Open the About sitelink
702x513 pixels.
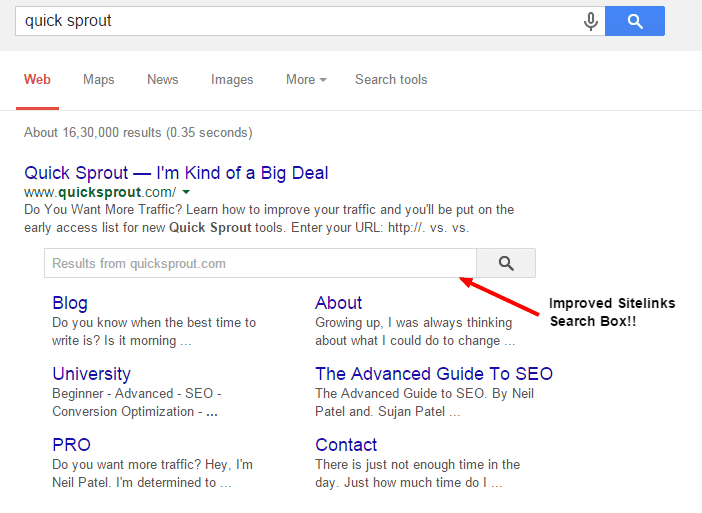coord(338,303)
